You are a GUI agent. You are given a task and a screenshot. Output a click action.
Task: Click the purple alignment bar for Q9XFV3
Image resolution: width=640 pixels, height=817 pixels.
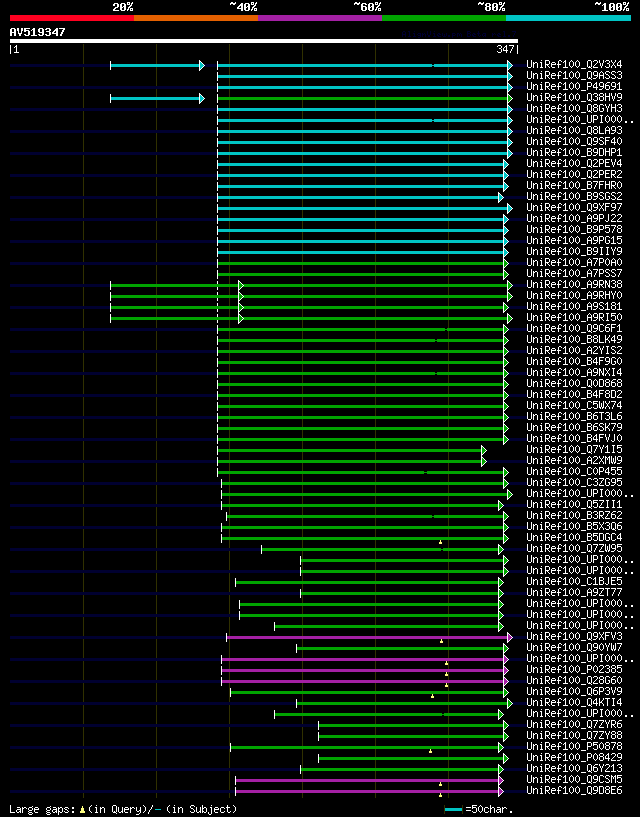pyautogui.click(x=369, y=637)
